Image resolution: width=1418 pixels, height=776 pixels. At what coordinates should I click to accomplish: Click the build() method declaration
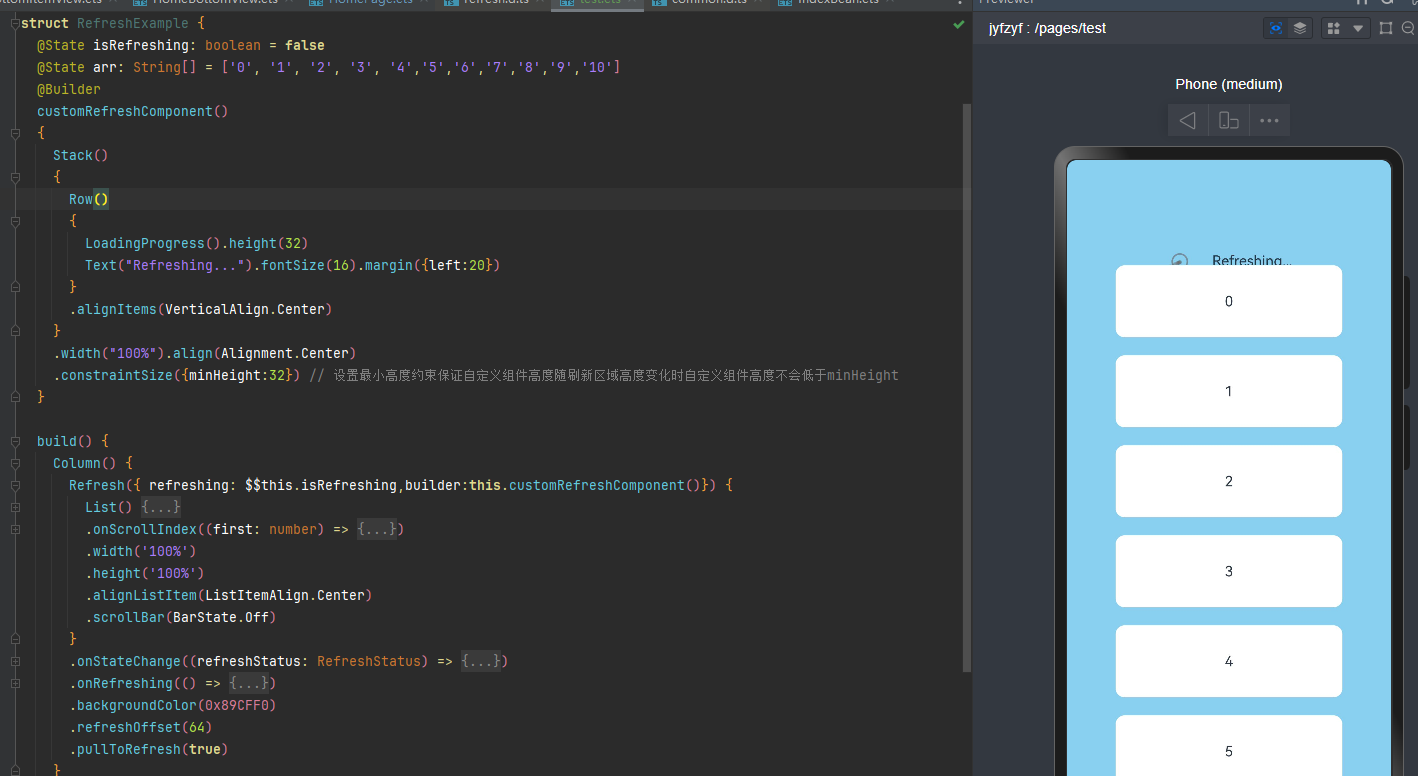click(73, 441)
